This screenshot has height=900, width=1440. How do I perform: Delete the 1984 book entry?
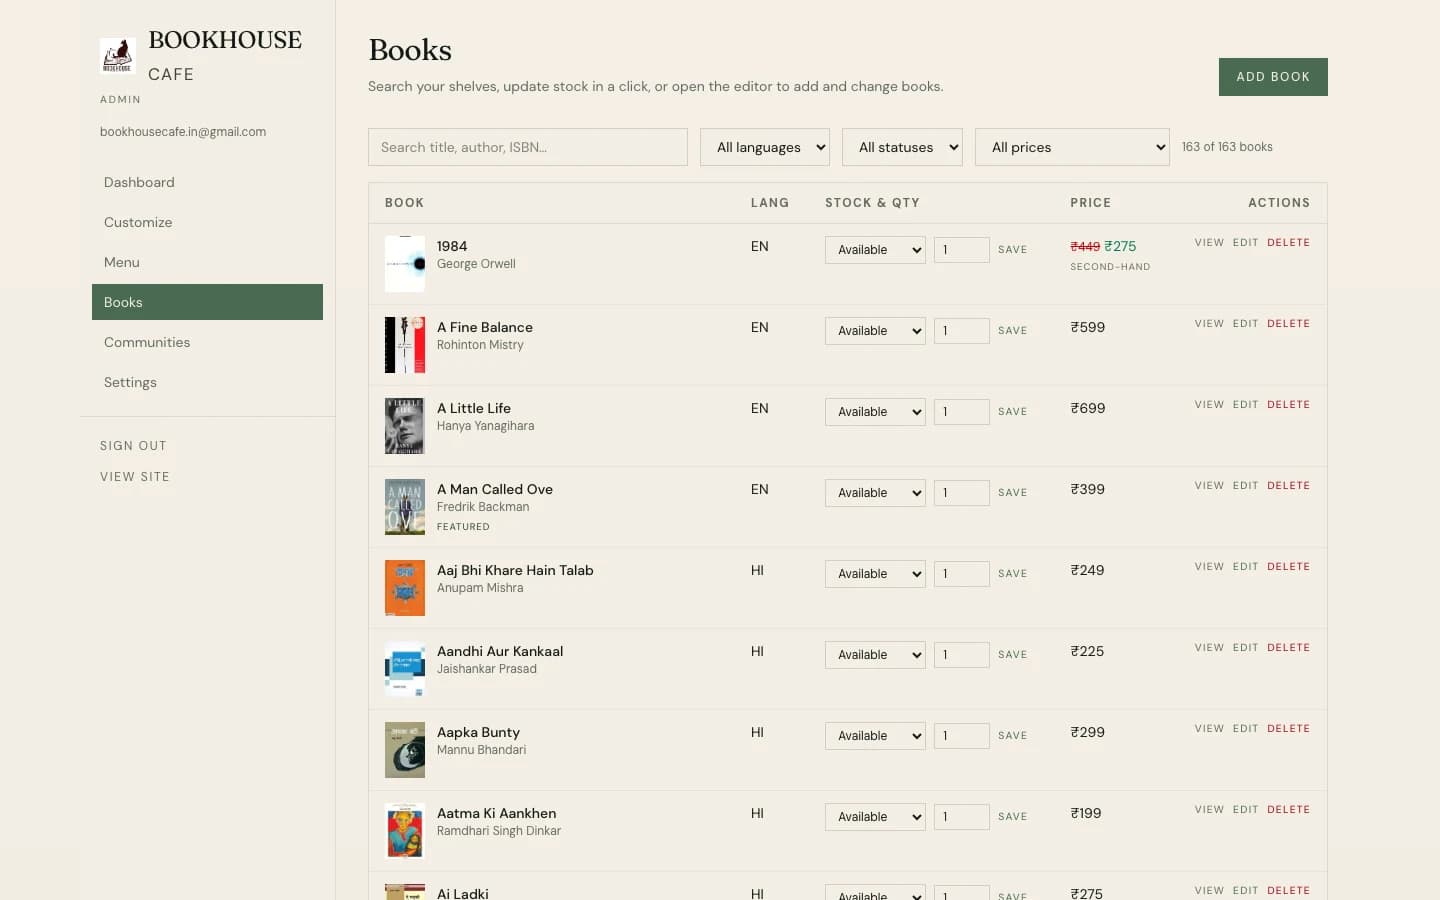[x=1288, y=243]
